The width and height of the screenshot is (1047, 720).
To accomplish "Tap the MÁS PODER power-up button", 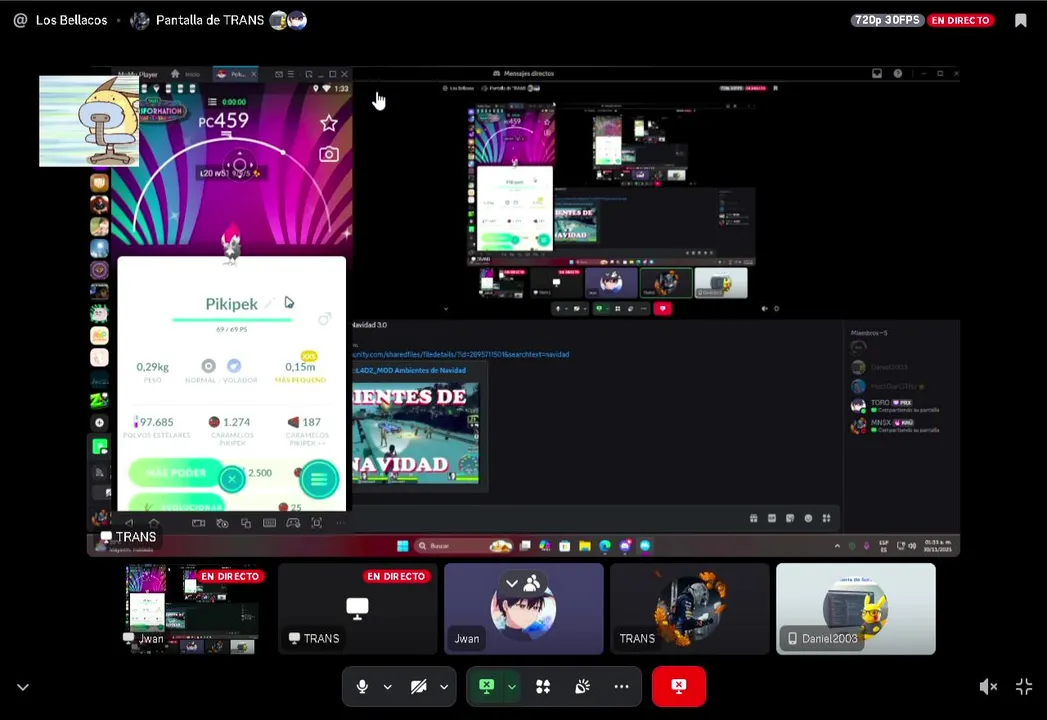I will 176,472.
